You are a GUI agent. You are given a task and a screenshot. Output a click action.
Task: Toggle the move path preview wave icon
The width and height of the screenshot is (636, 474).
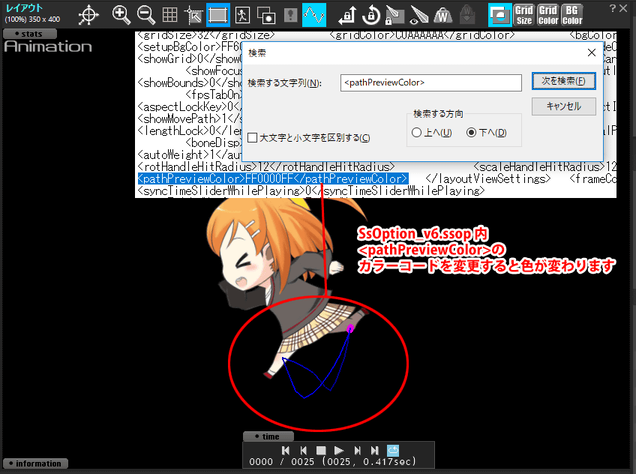pyautogui.click(x=314, y=15)
